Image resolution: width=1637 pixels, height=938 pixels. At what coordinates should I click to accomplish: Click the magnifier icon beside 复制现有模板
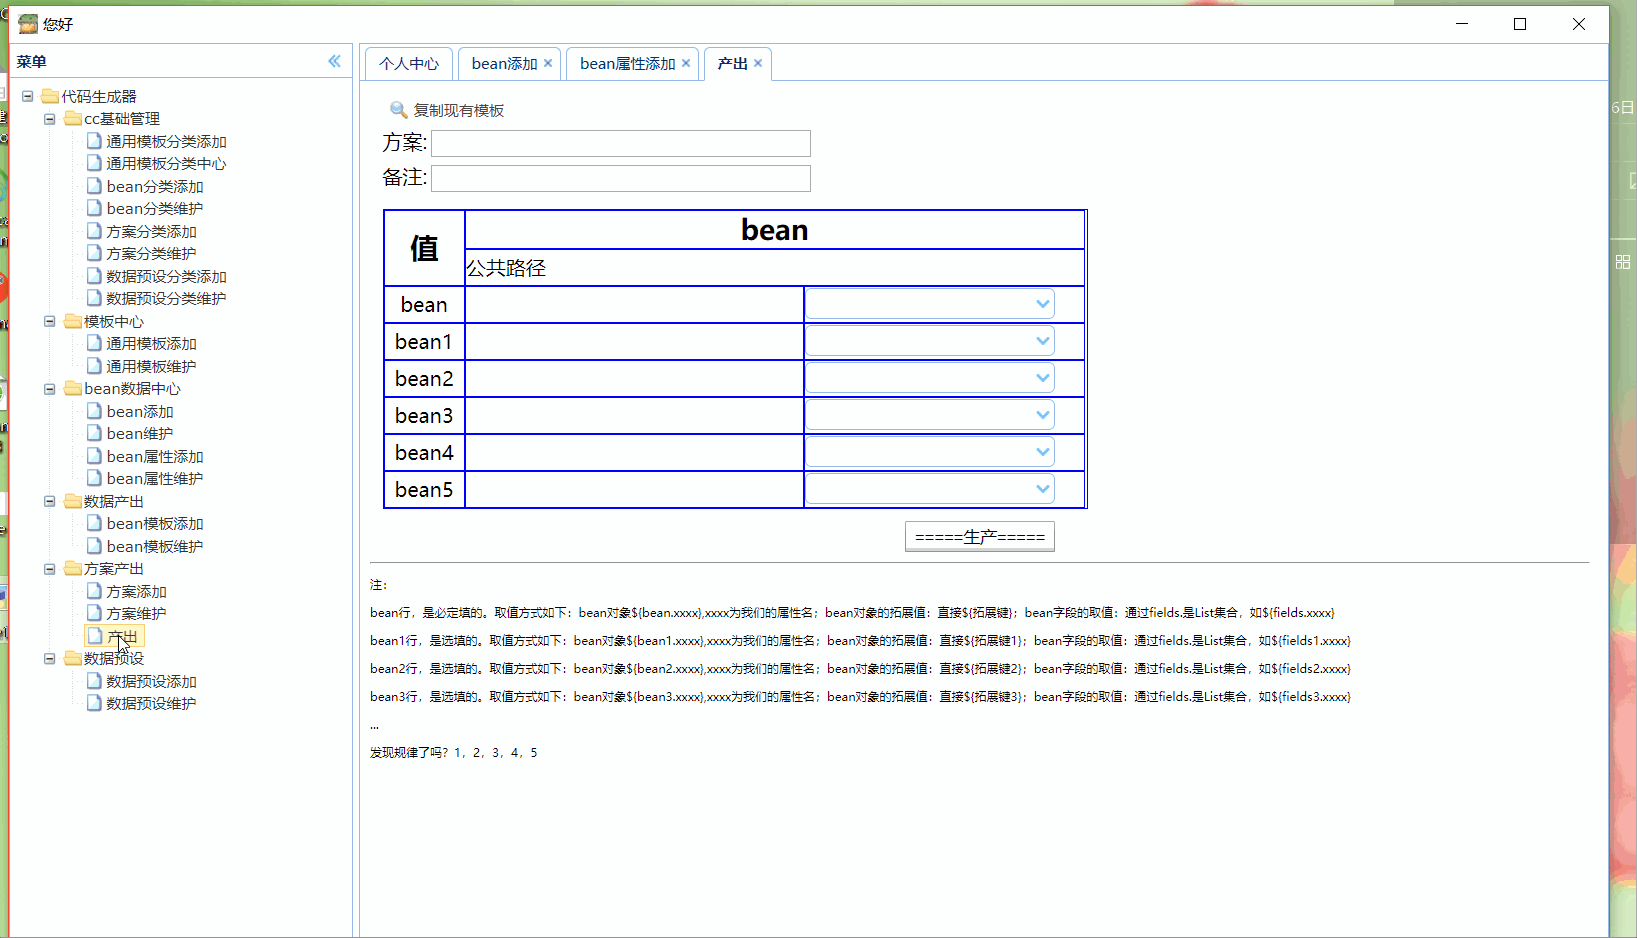pos(398,110)
